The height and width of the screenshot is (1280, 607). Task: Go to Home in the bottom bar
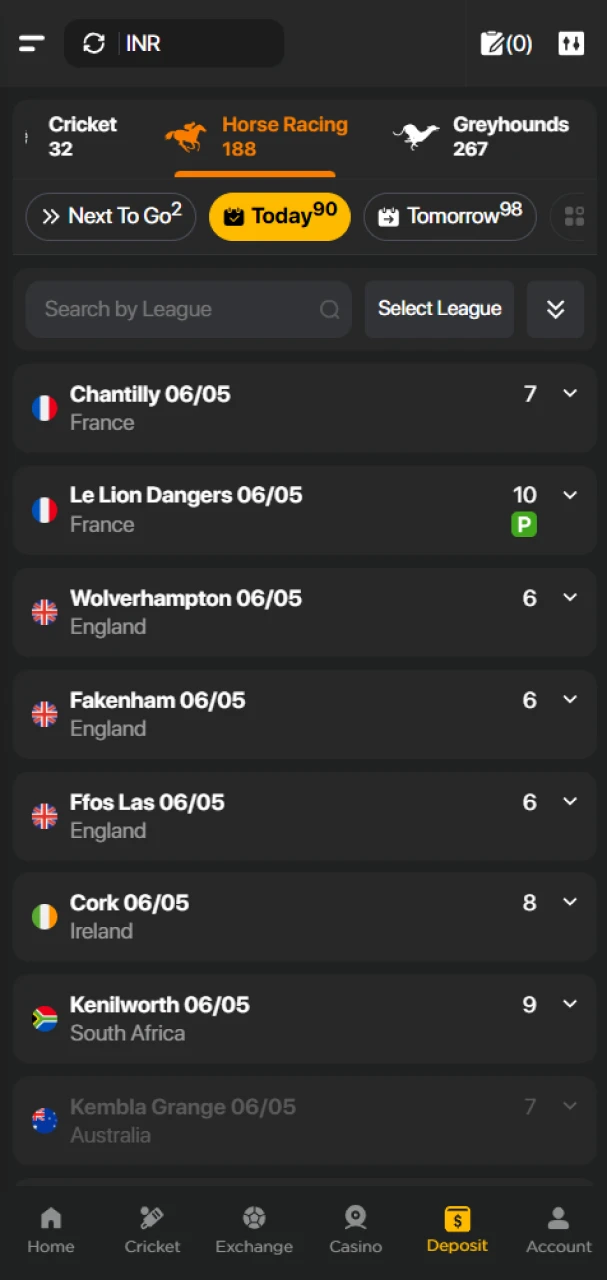click(x=51, y=1230)
